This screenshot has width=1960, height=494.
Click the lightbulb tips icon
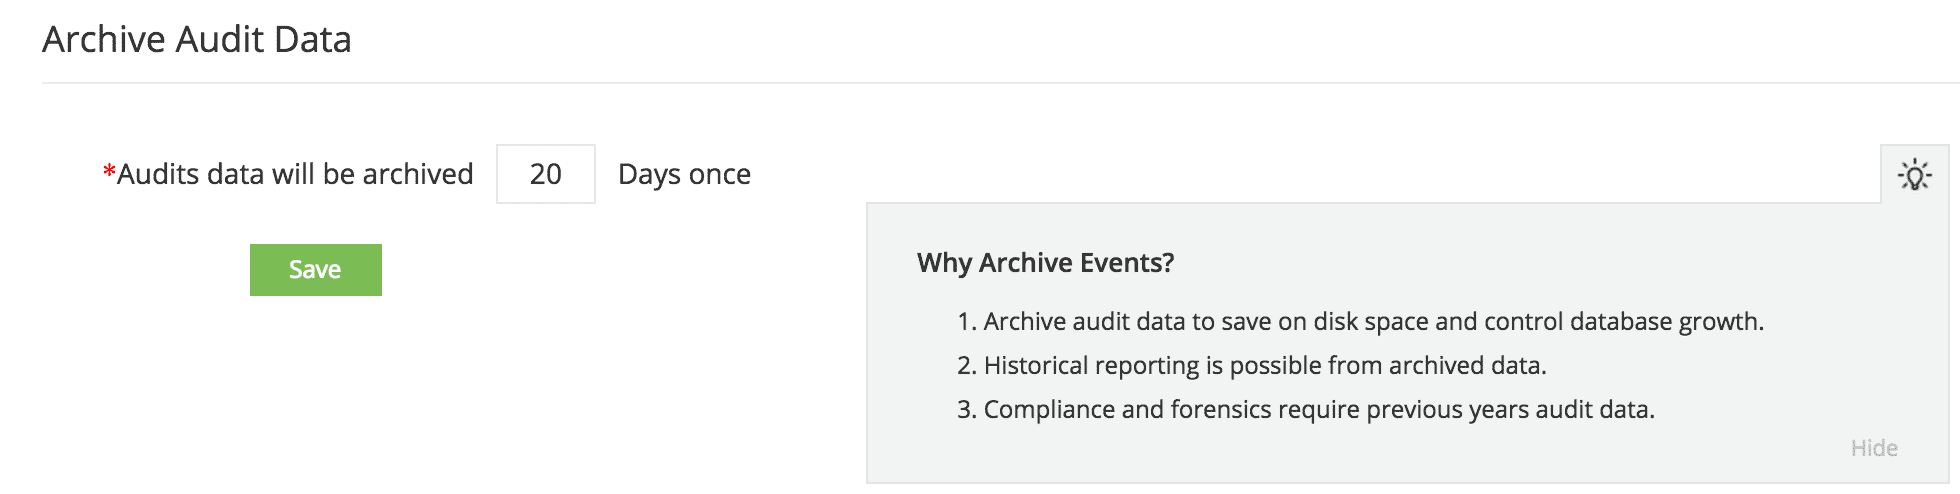tap(1914, 175)
